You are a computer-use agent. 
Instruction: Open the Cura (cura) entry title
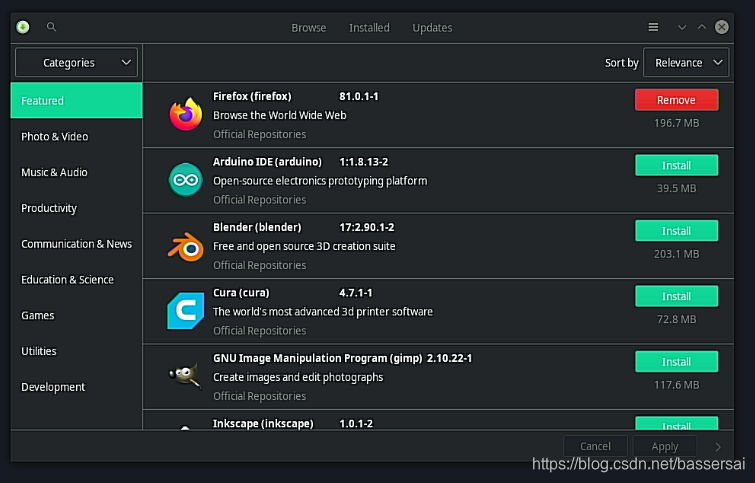pos(241,293)
